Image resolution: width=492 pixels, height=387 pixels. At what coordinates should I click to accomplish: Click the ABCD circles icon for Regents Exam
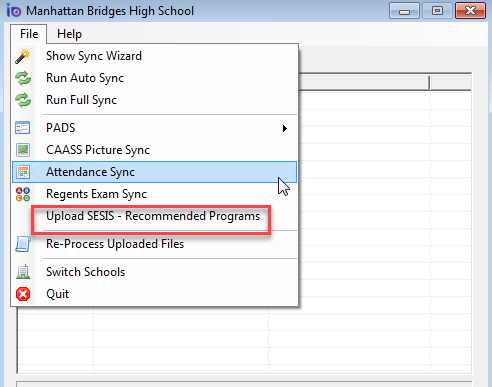23,194
